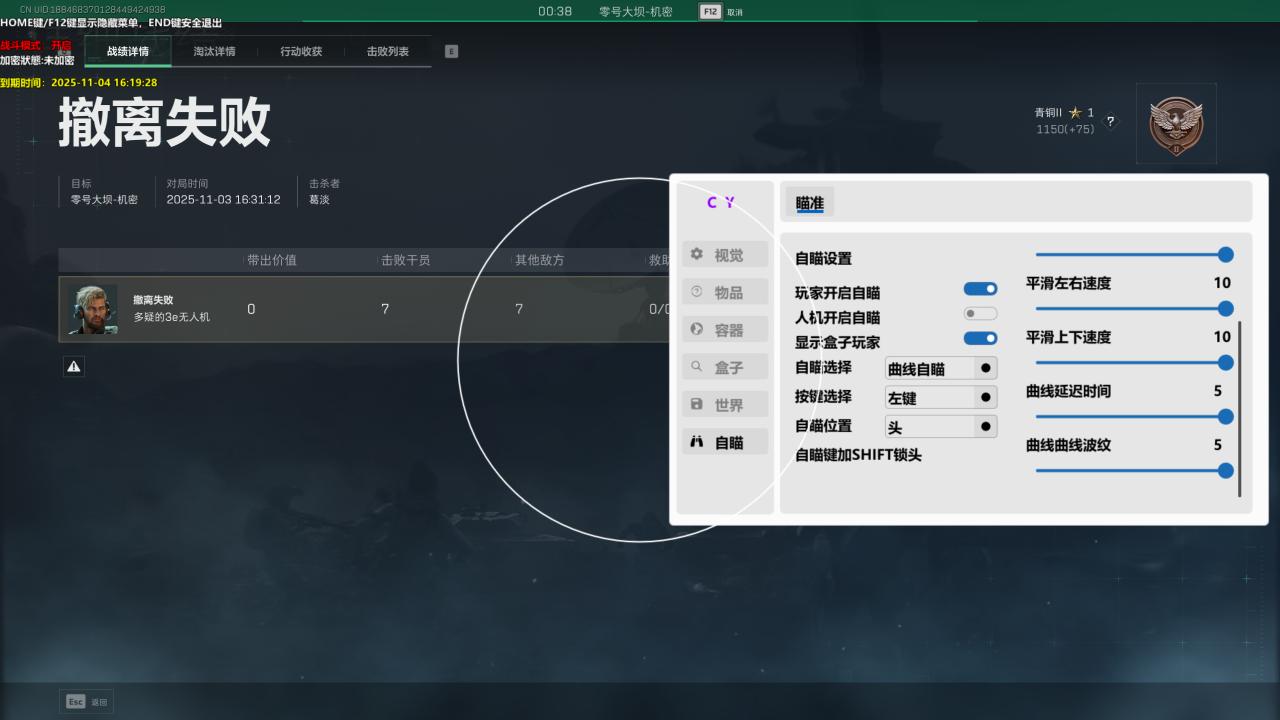Image resolution: width=1280 pixels, height=720 pixels.
Task: Disable the 玩家开启自瞄 toggle
Action: (x=980, y=289)
